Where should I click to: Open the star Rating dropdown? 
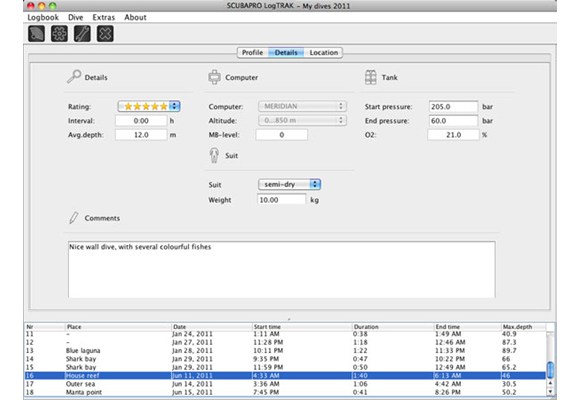coord(149,107)
